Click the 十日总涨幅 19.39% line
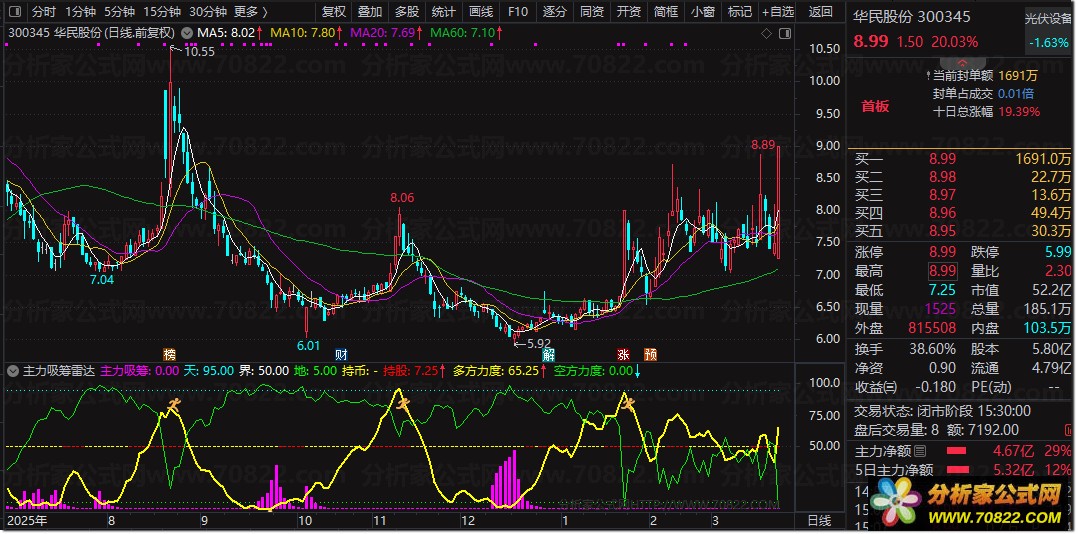Screen dimensions: 1078x534 986,111
